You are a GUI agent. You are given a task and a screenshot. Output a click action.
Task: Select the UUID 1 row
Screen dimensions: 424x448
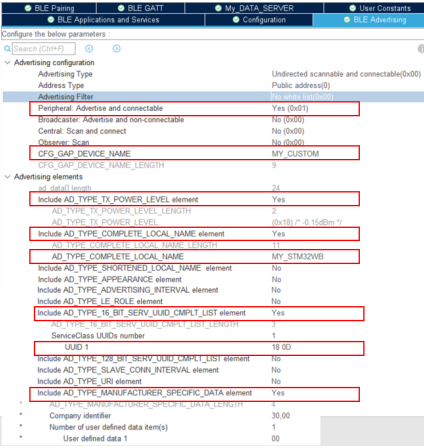point(199,348)
